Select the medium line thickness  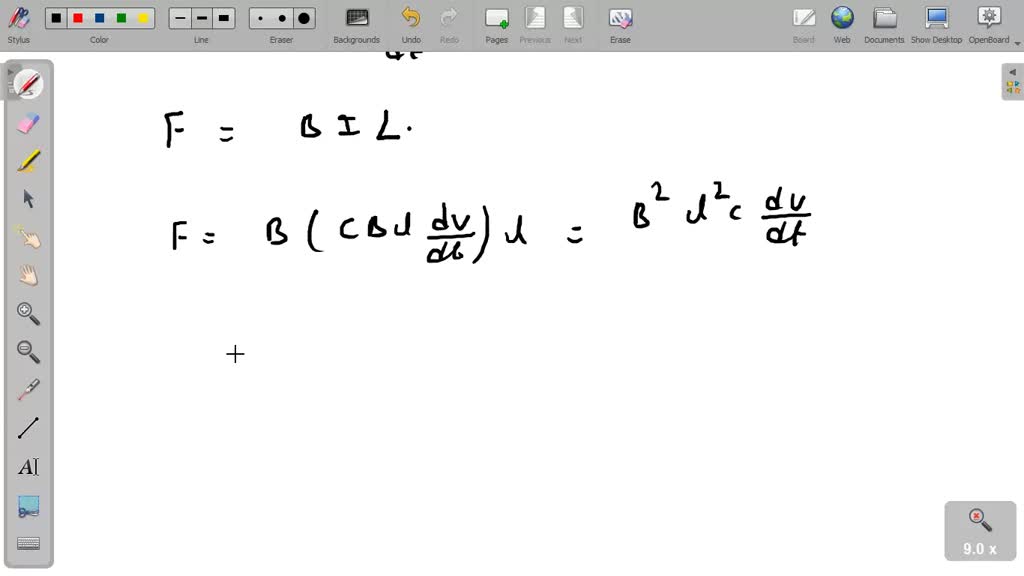tap(201, 17)
